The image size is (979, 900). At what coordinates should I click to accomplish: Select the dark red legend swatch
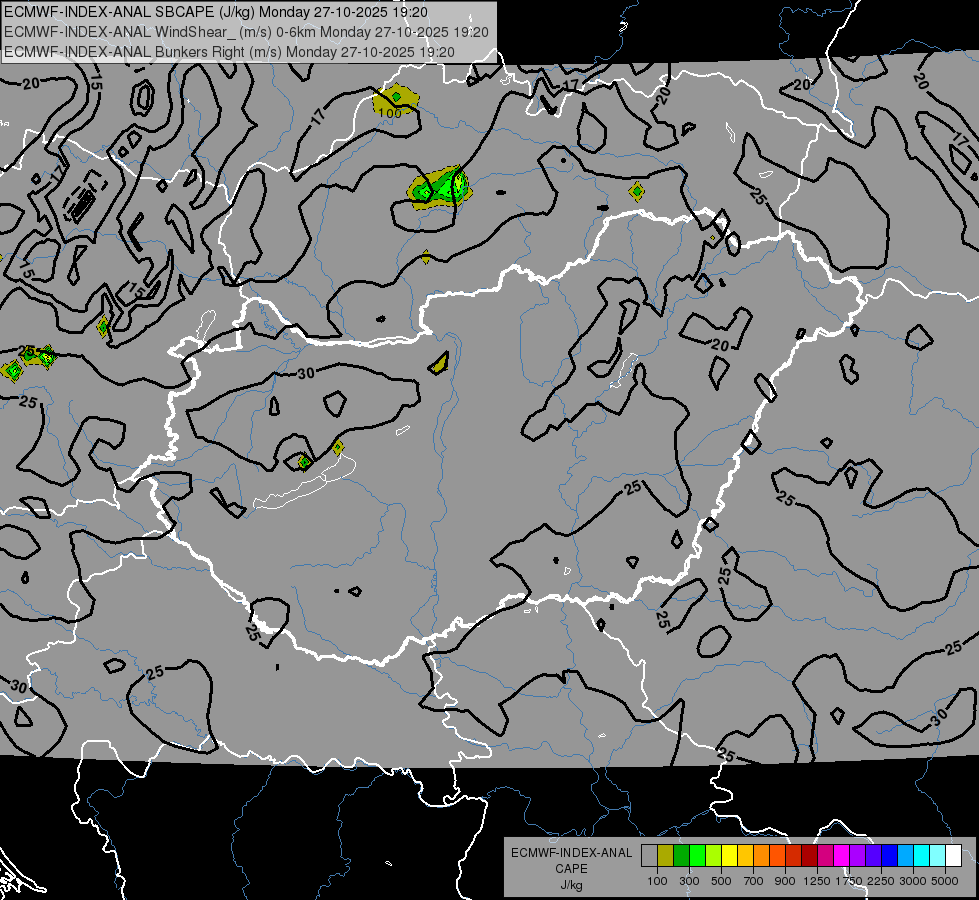click(x=810, y=856)
